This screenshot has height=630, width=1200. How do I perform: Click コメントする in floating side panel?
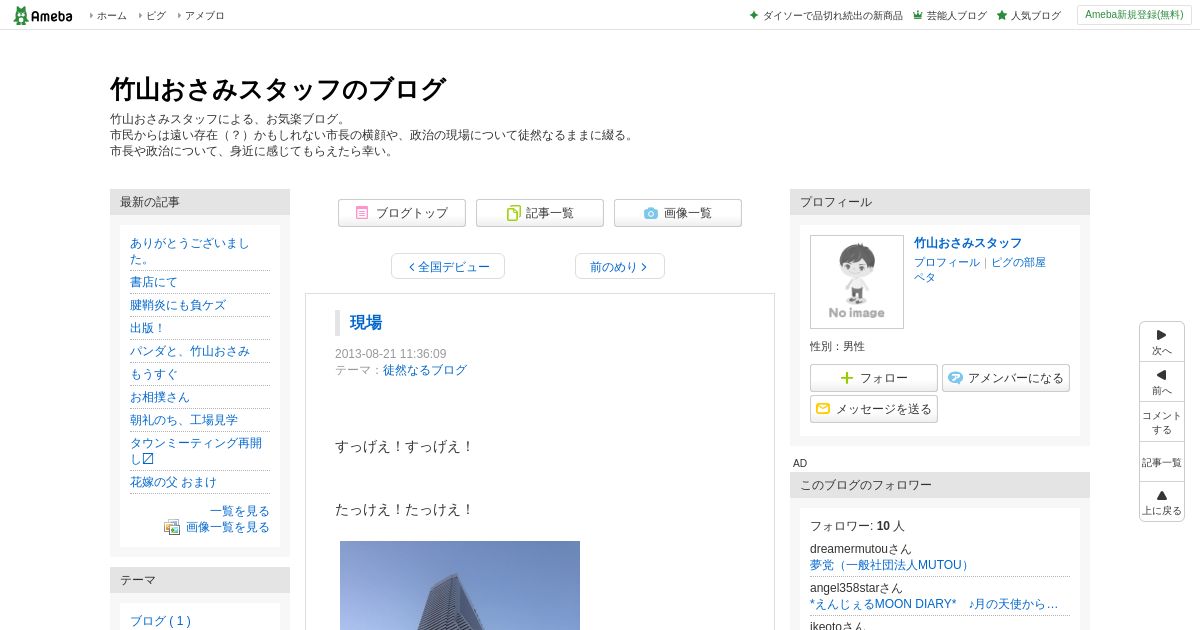pos(1162,422)
